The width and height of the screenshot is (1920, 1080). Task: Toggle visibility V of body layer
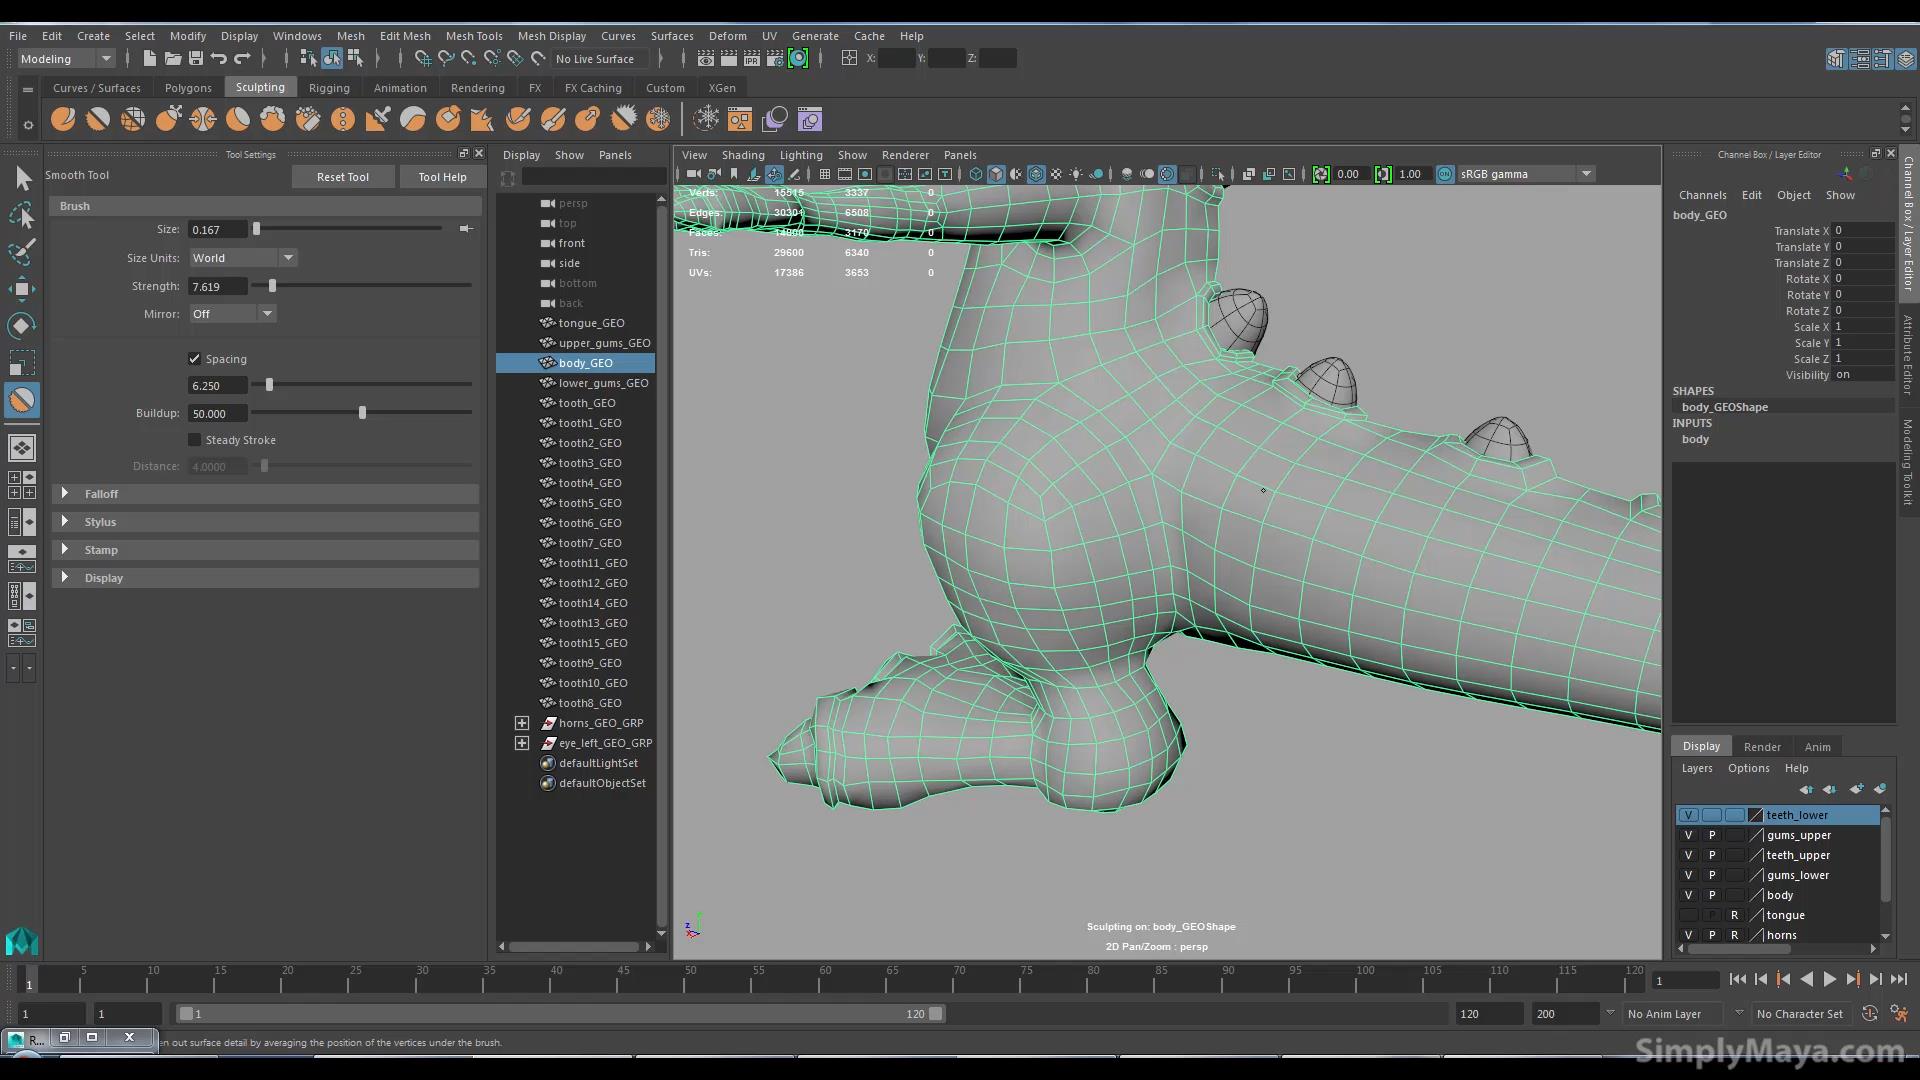1689,895
